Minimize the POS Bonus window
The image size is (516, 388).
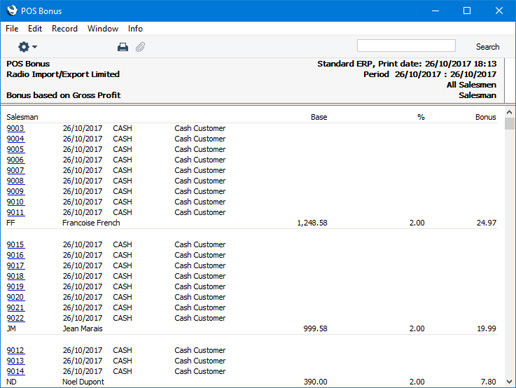click(x=435, y=11)
